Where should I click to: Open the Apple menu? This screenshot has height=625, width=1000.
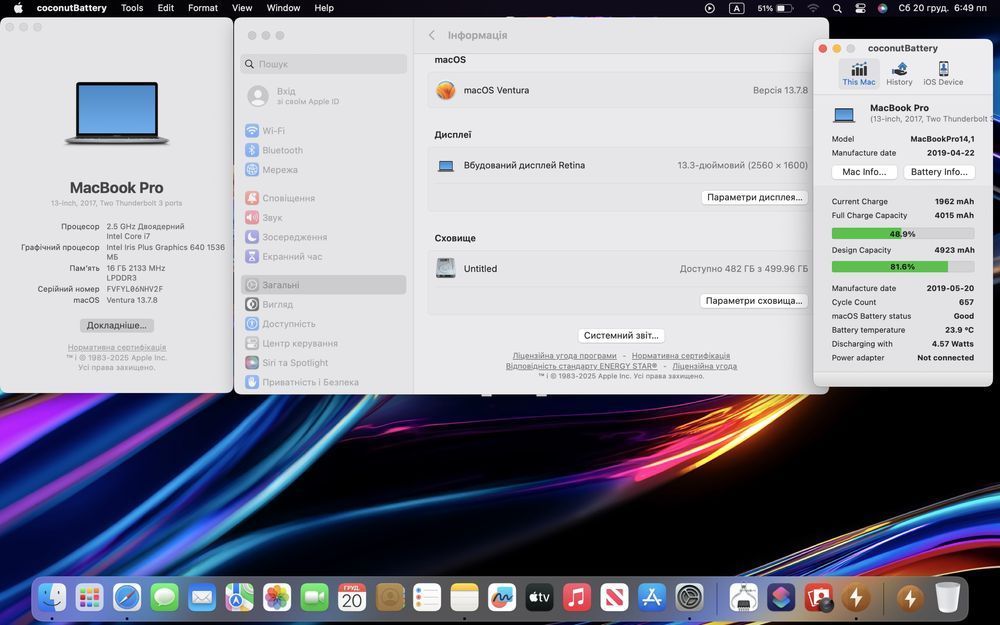click(x=18, y=8)
